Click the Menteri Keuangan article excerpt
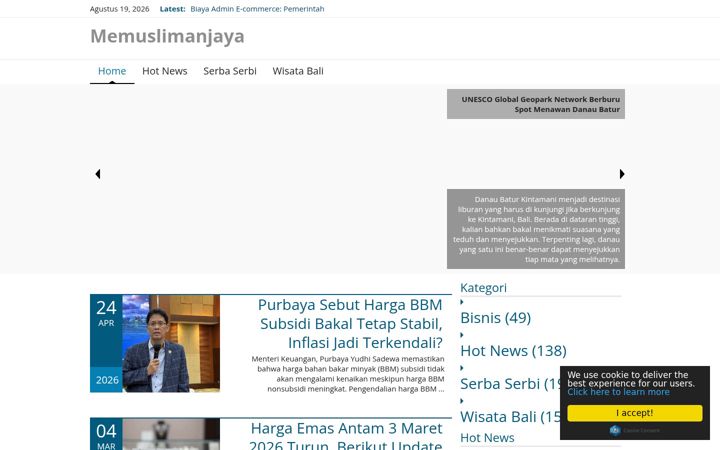Screen dimensions: 720x450 (x=348, y=374)
